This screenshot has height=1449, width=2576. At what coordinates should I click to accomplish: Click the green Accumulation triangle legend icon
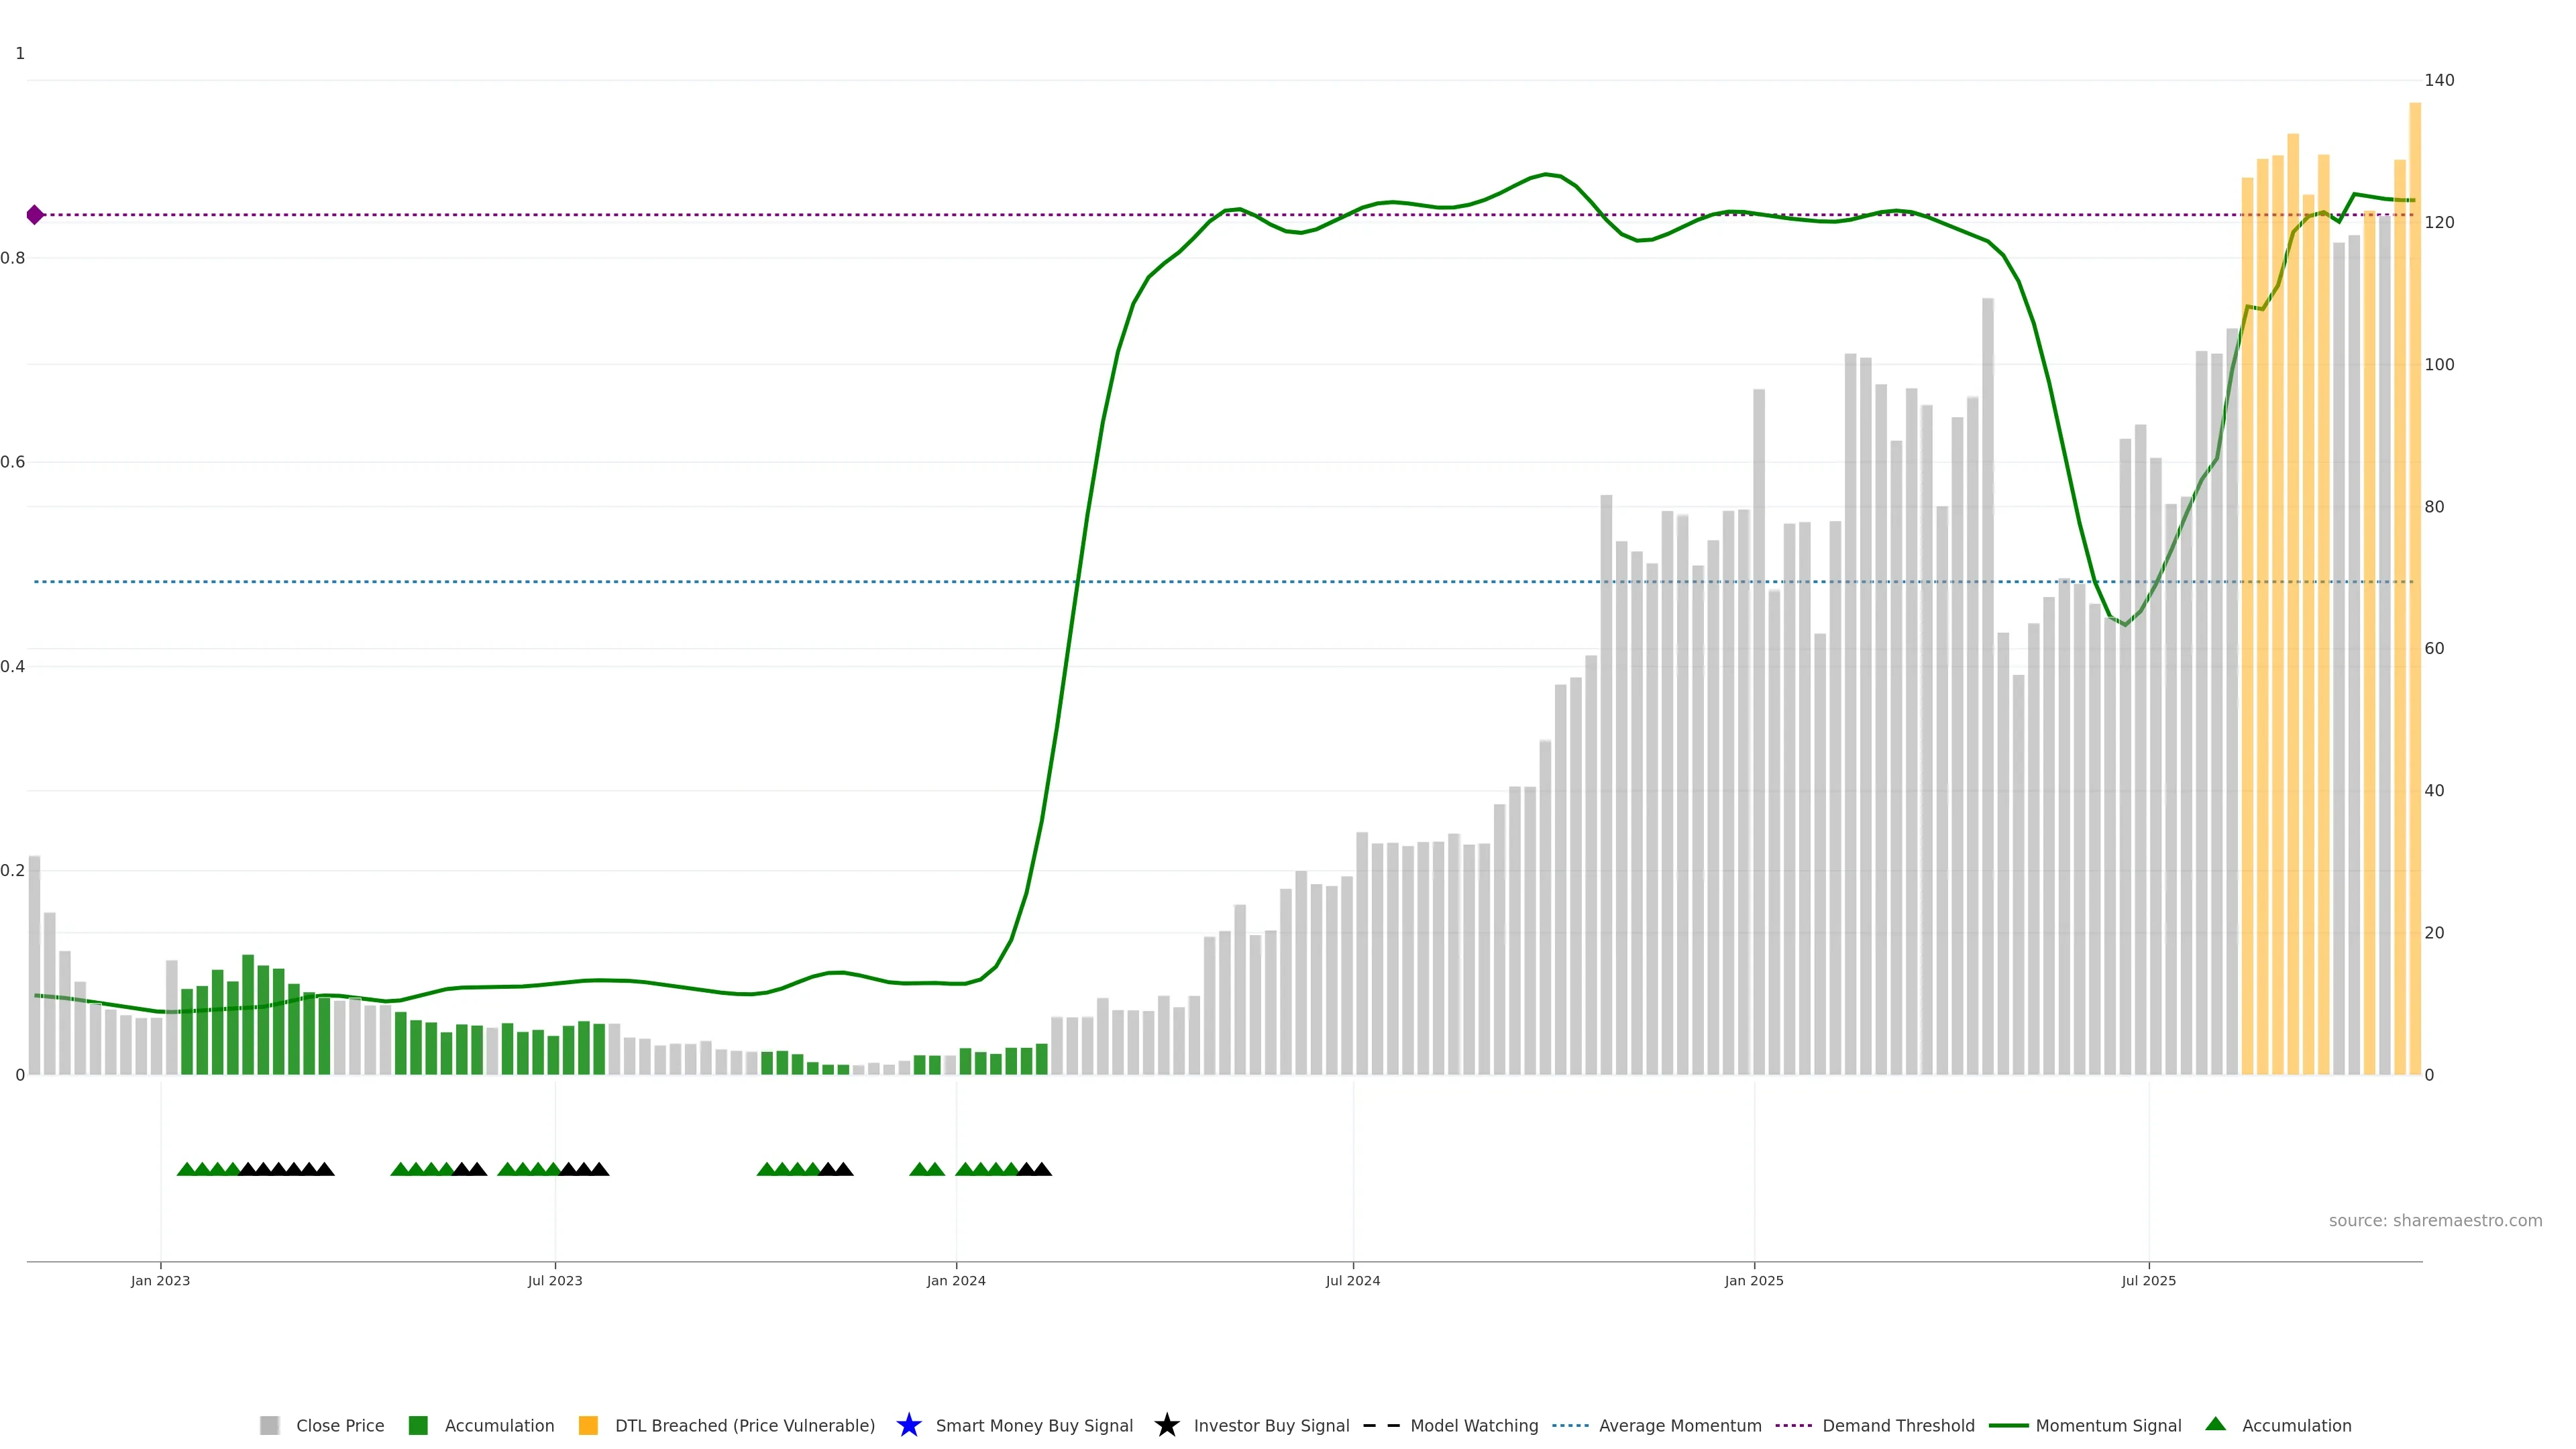tap(2215, 1424)
